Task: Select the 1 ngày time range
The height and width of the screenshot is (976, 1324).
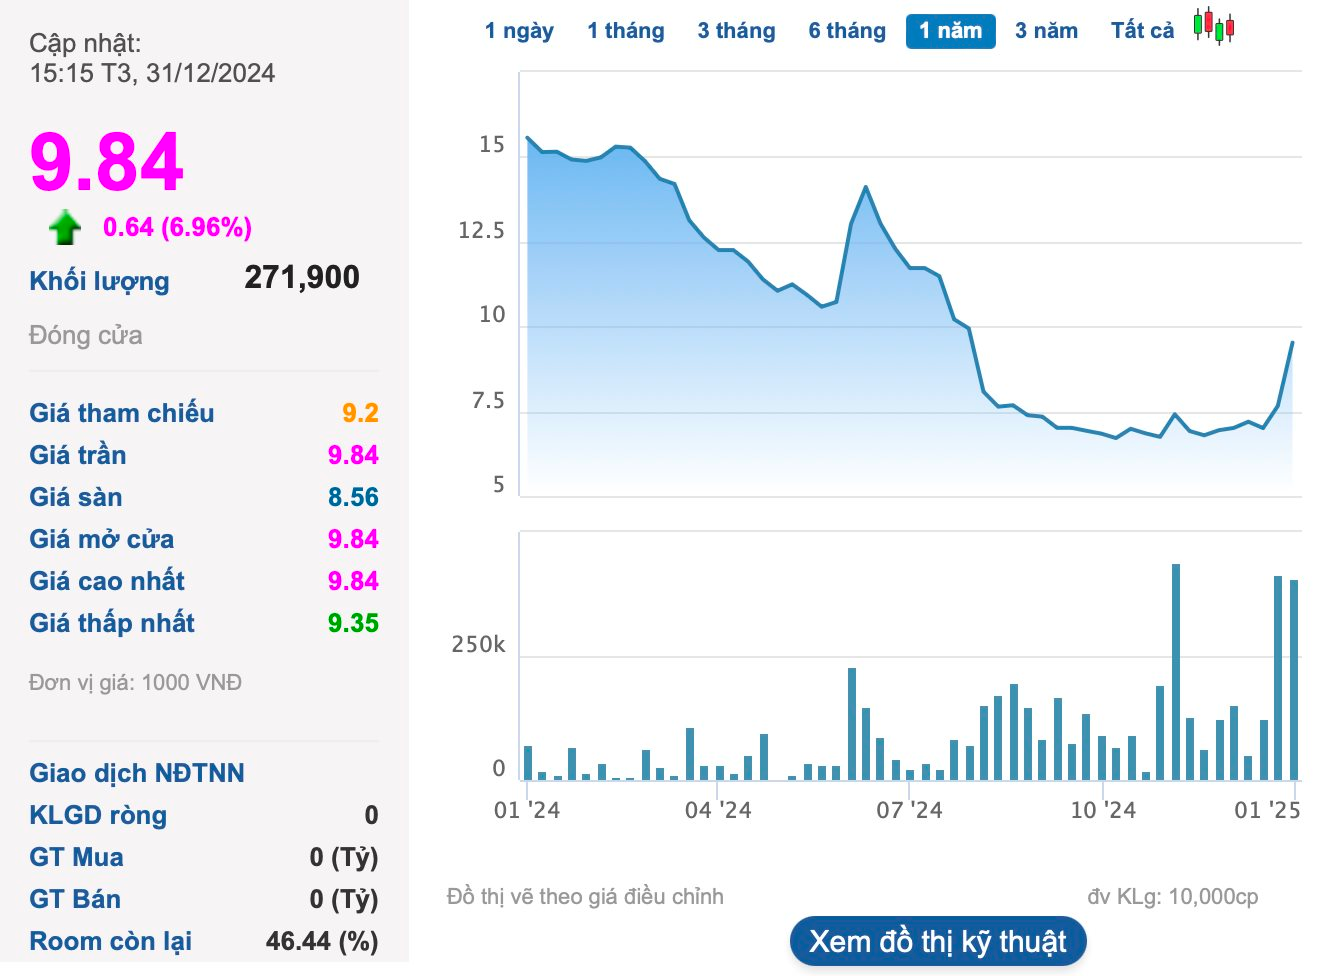Action: point(519,31)
